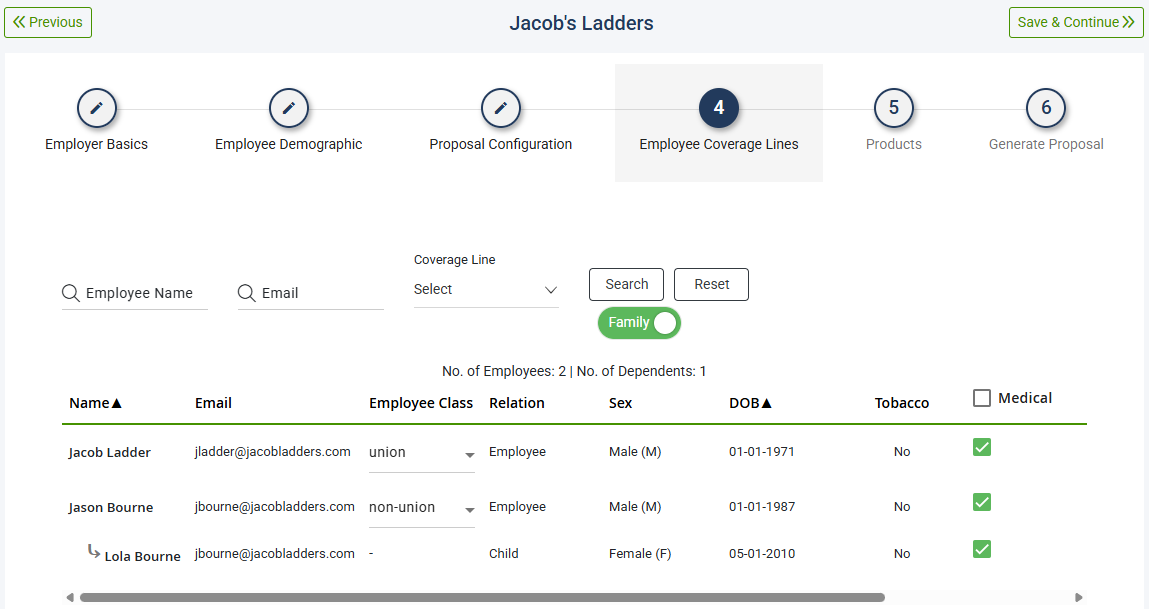Click the step 6 circle for Generate Proposal
This screenshot has width=1149, height=609.
[x=1045, y=108]
